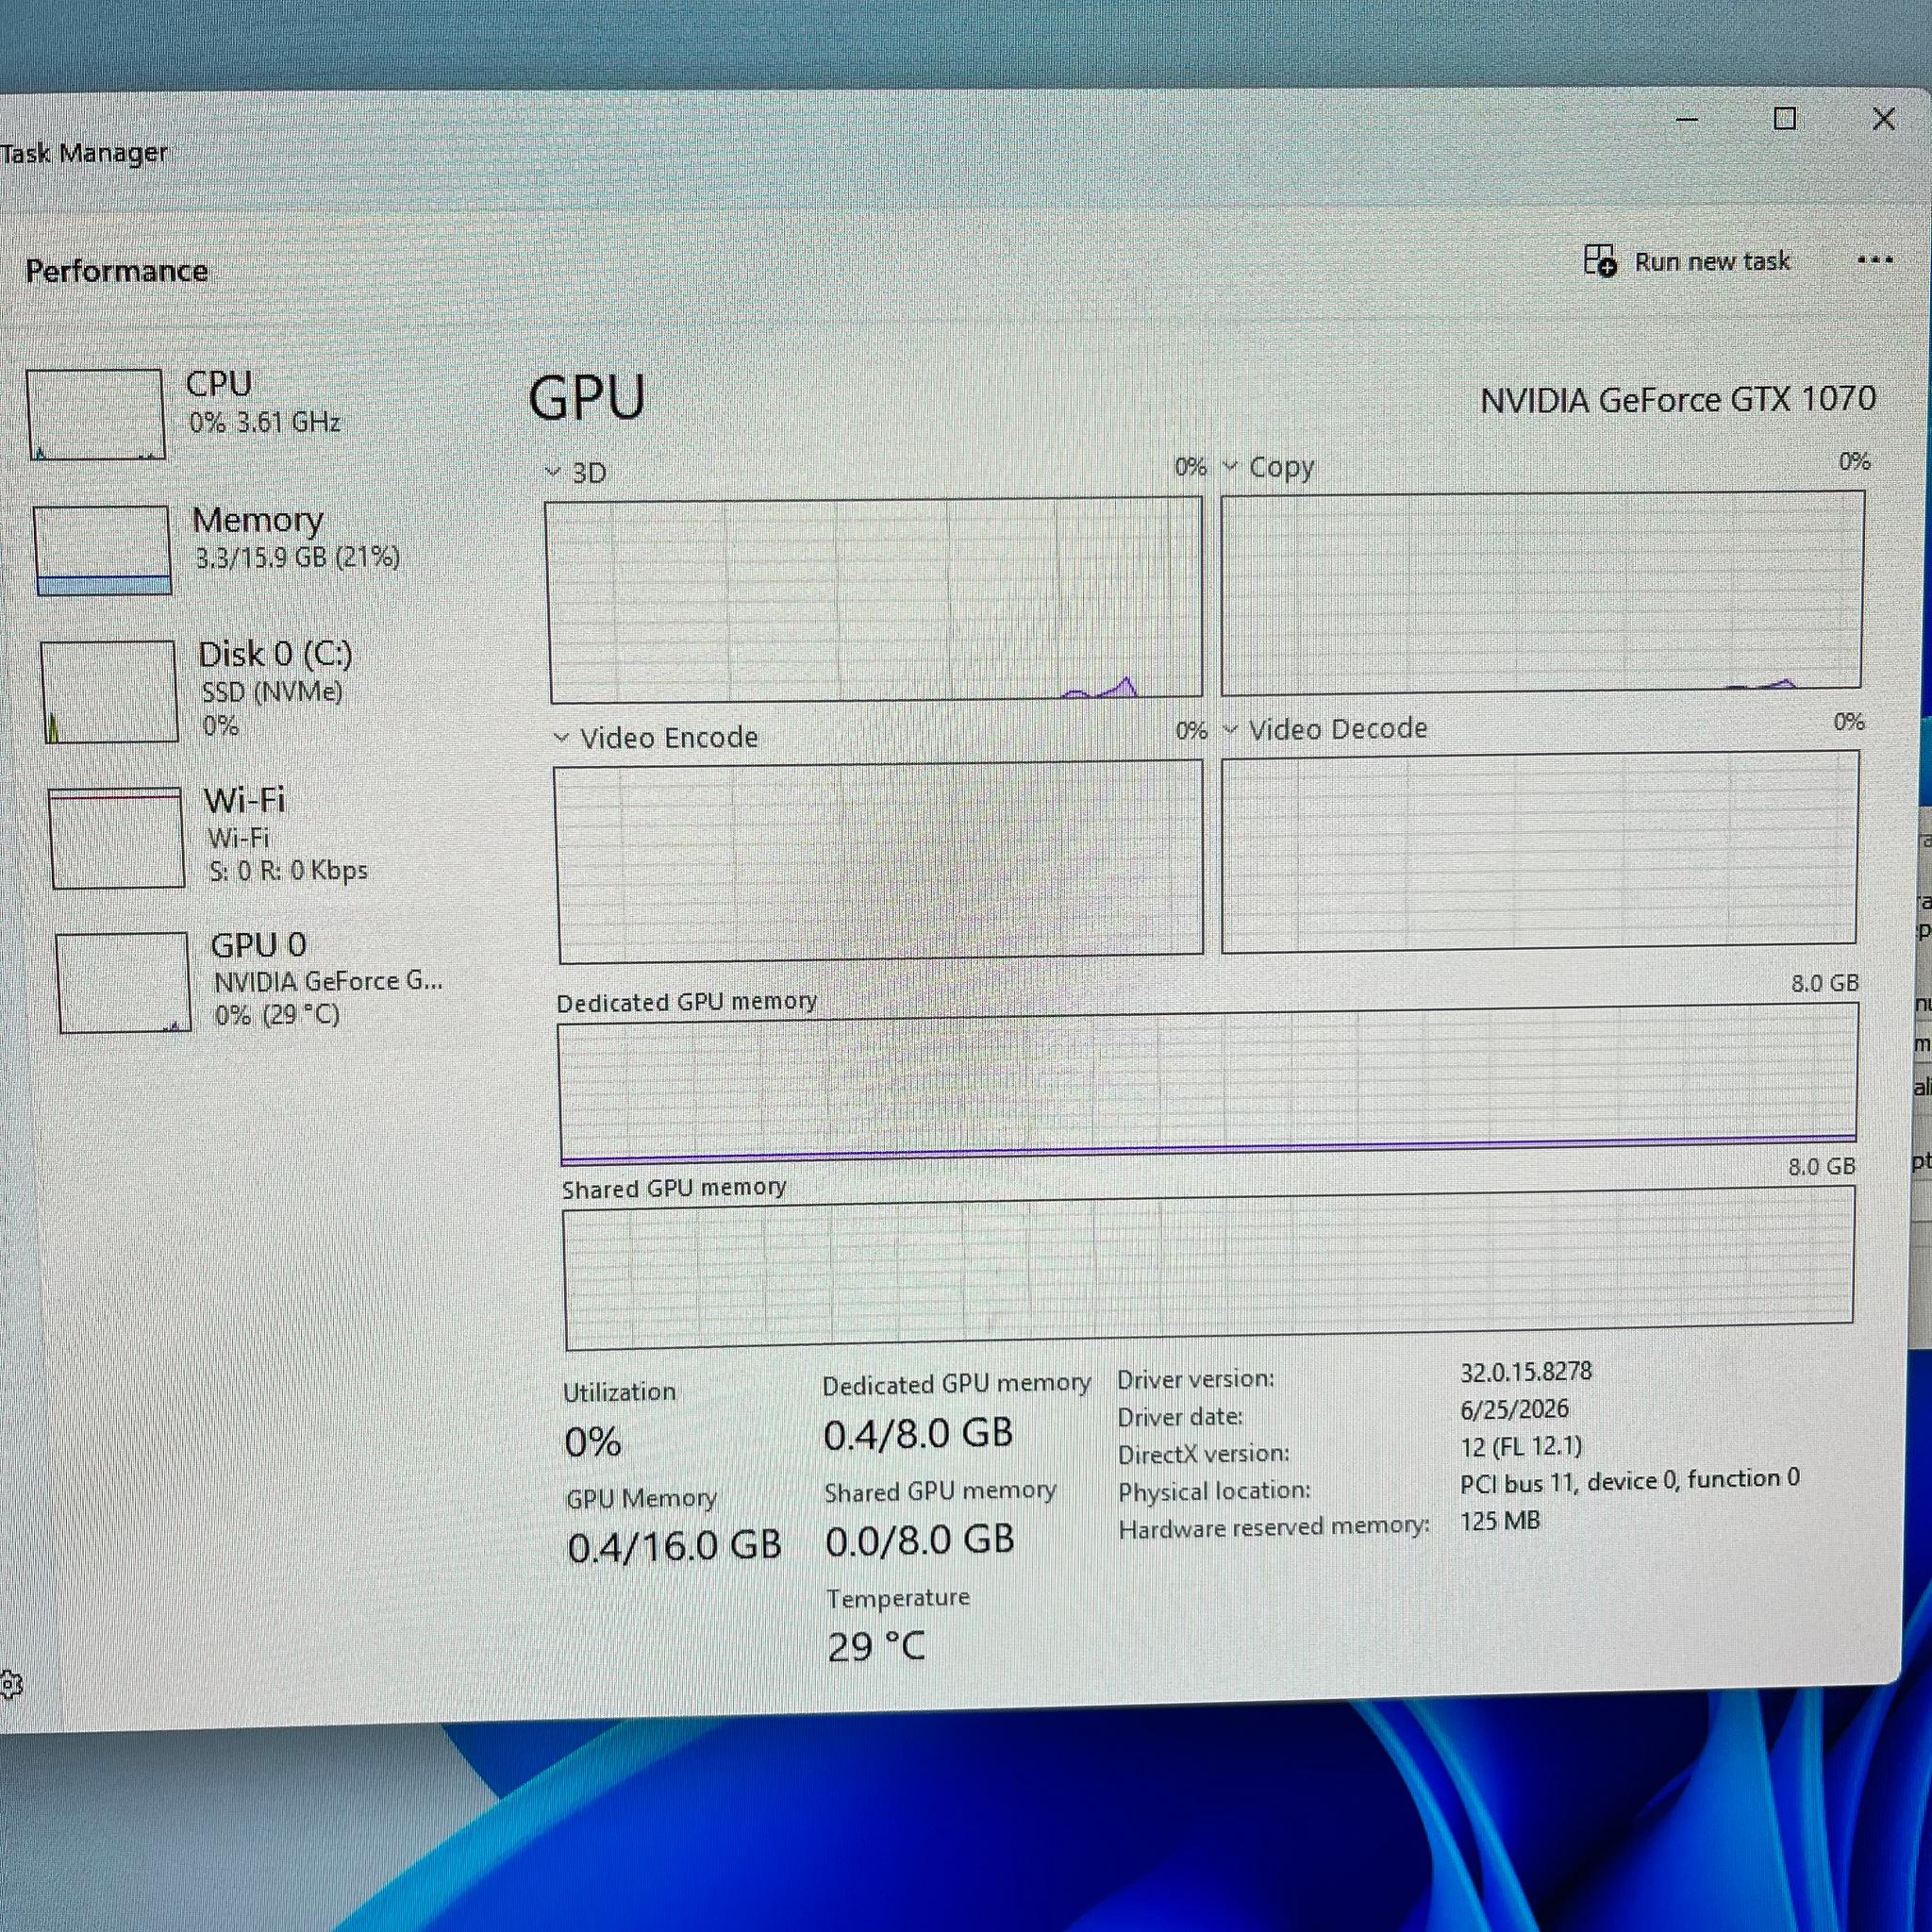Screen dimensions: 1932x1932
Task: Click the Memory mini graph thumbnail
Action: (x=102, y=550)
